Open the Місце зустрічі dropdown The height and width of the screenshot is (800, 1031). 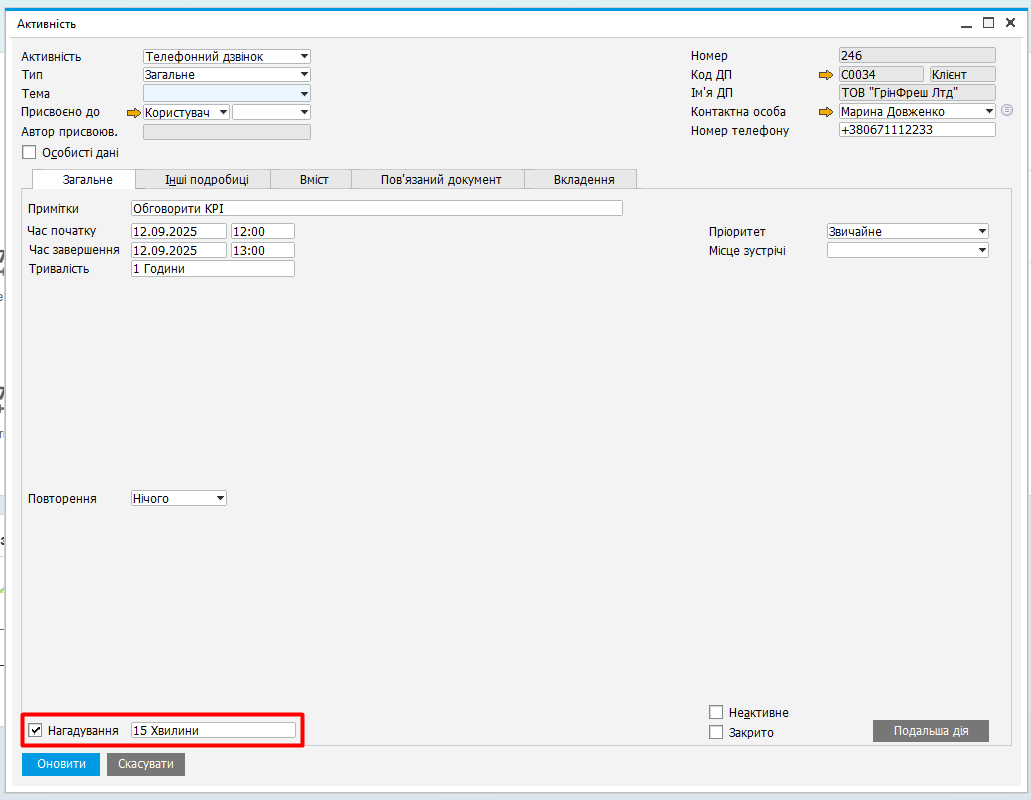(x=982, y=251)
